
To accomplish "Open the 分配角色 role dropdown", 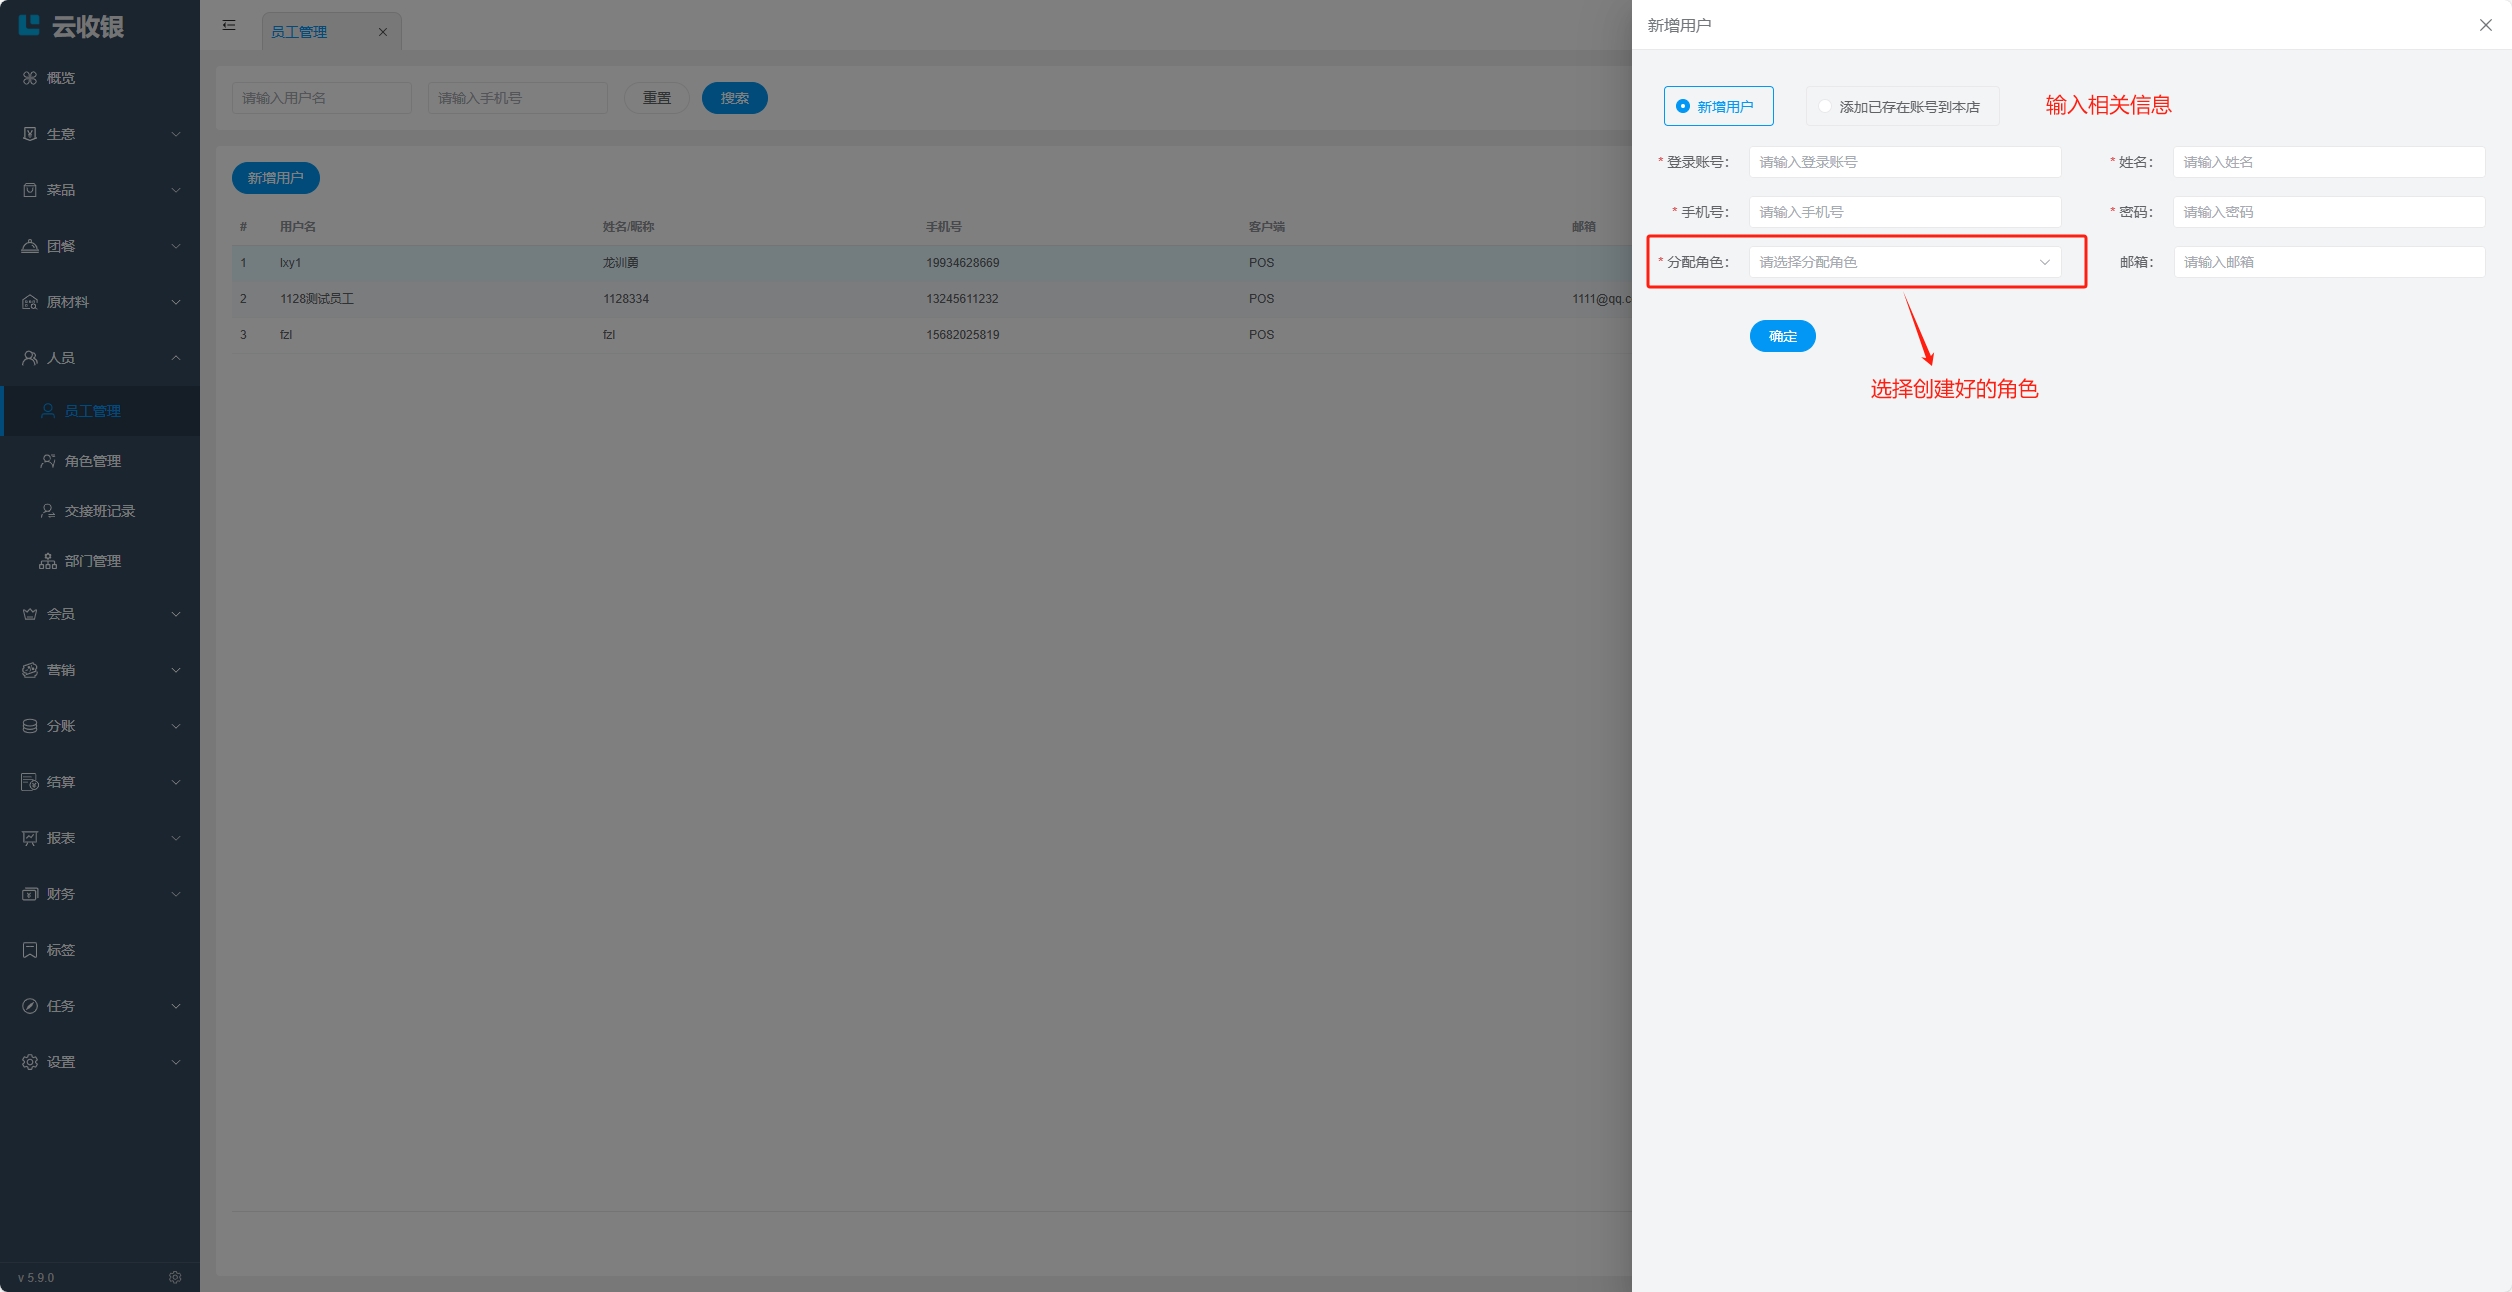I will 1904,262.
